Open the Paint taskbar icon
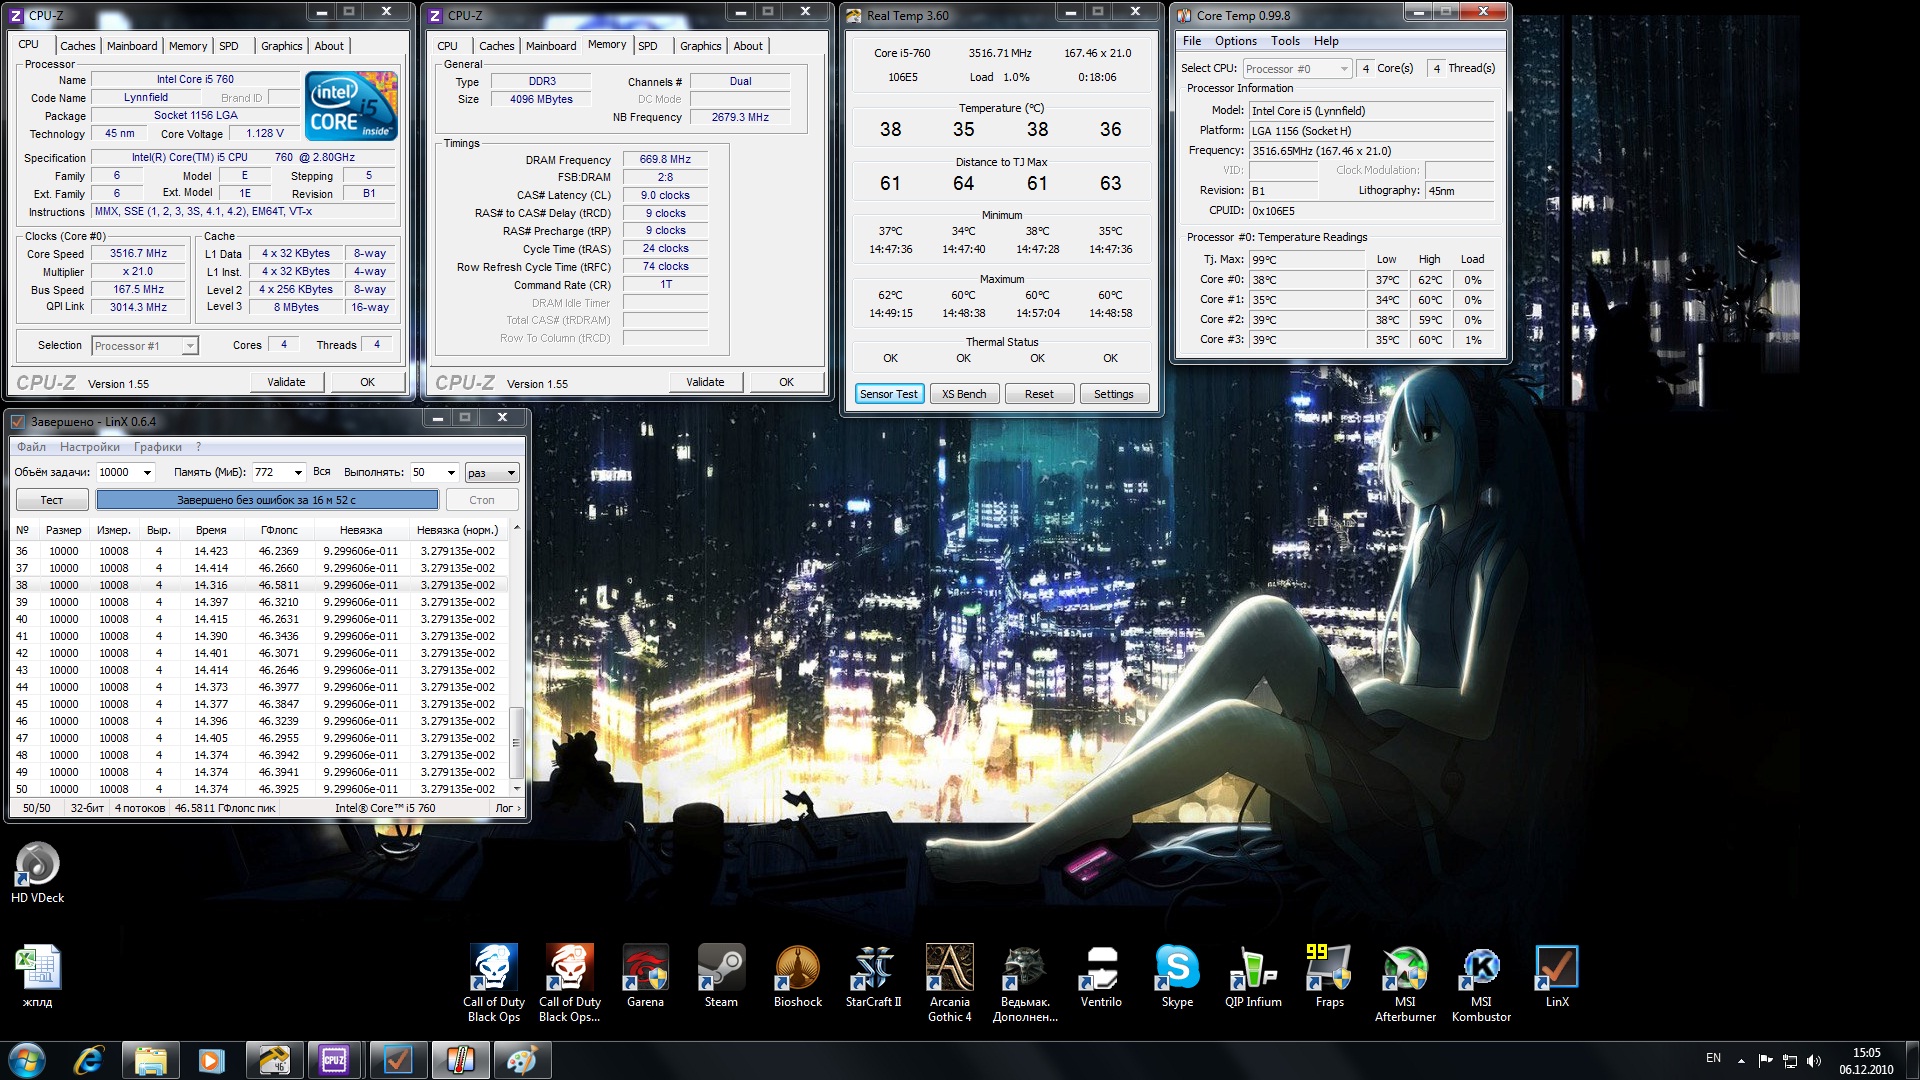Screen dimensions: 1920x1080 click(x=521, y=1060)
